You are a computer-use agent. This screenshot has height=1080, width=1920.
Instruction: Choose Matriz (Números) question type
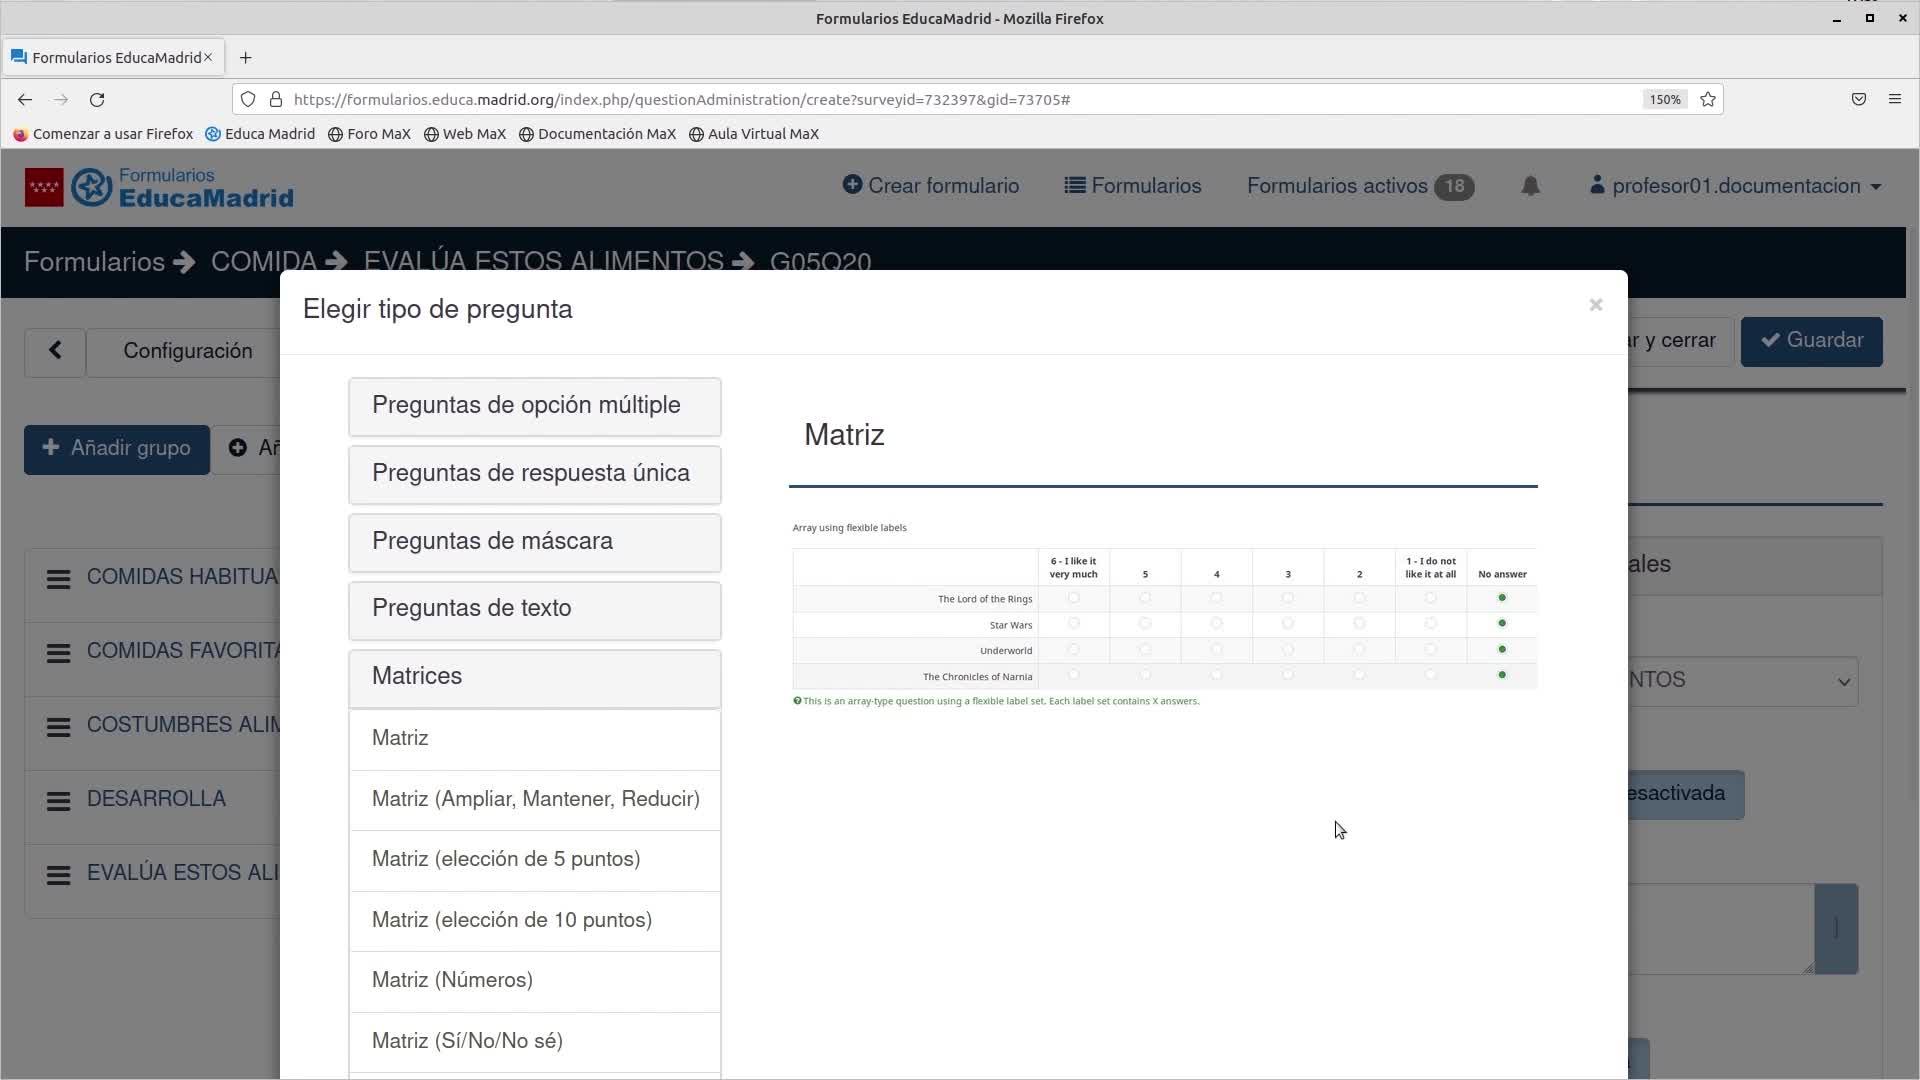click(452, 980)
